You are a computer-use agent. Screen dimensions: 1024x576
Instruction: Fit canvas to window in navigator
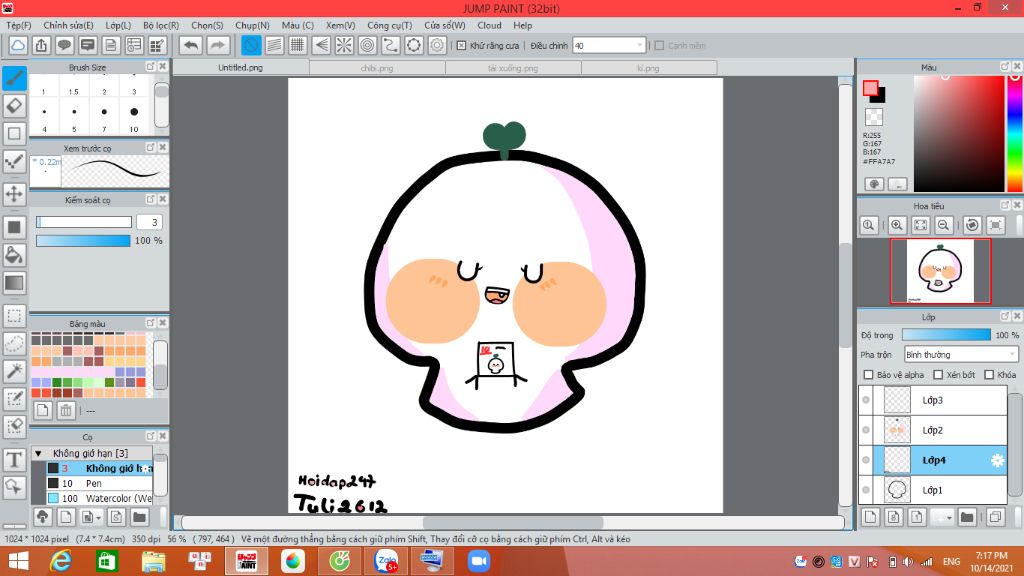point(920,225)
